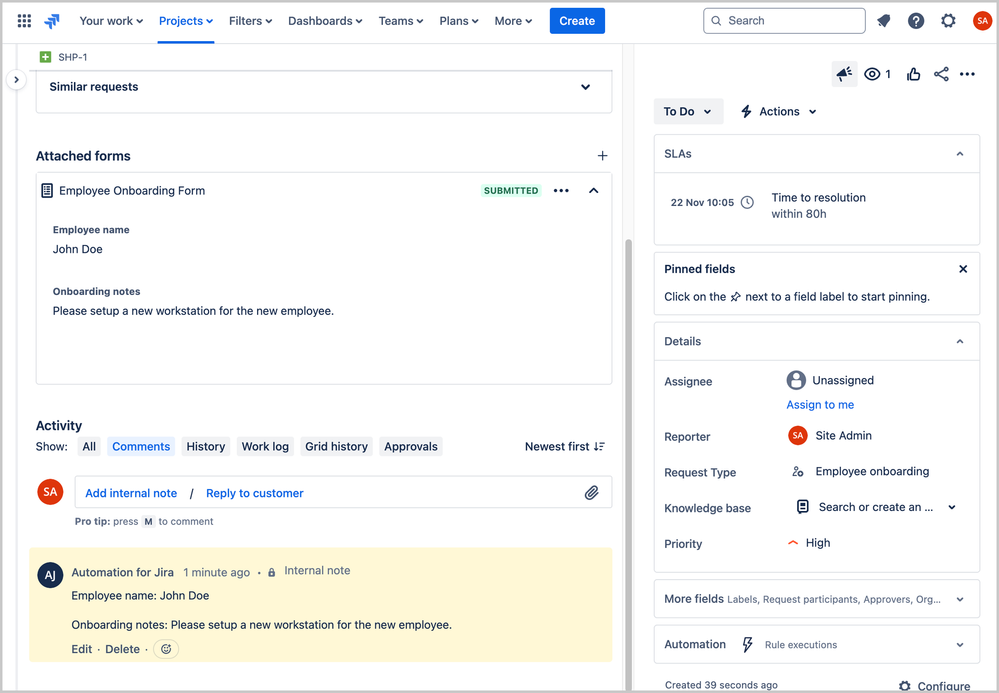Click the Knowledge base article icon
Viewport: 999px width, 693px height.
803,507
